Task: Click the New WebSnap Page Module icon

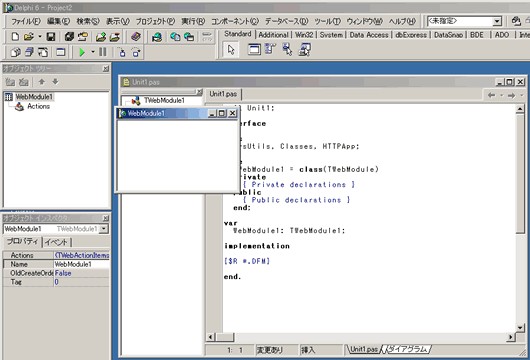Action: (x=175, y=37)
